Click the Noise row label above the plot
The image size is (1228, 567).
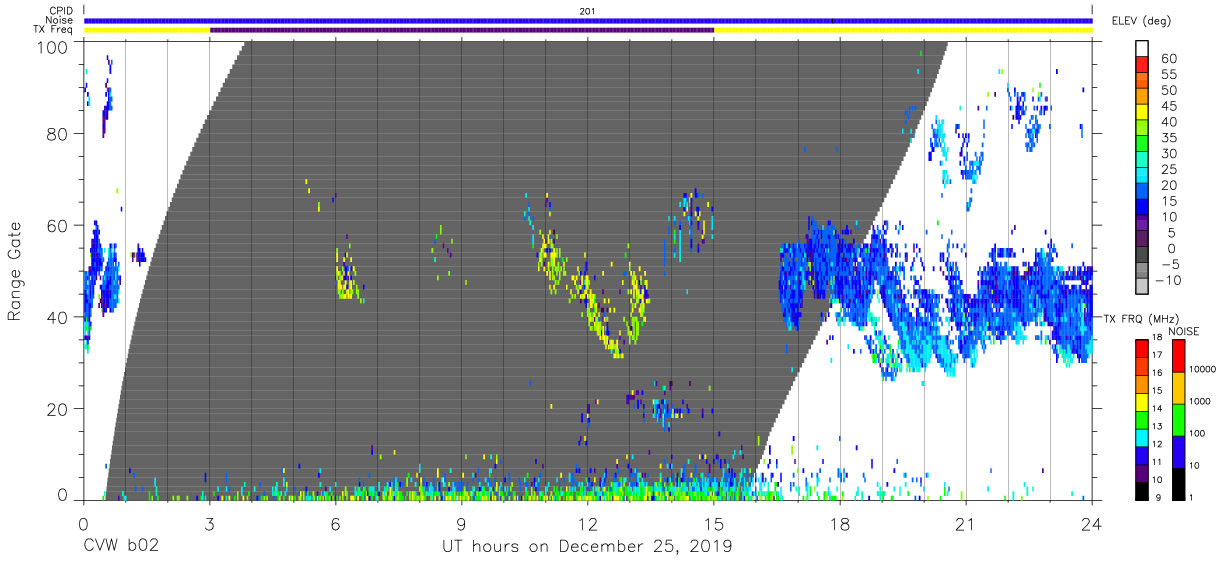point(59,20)
